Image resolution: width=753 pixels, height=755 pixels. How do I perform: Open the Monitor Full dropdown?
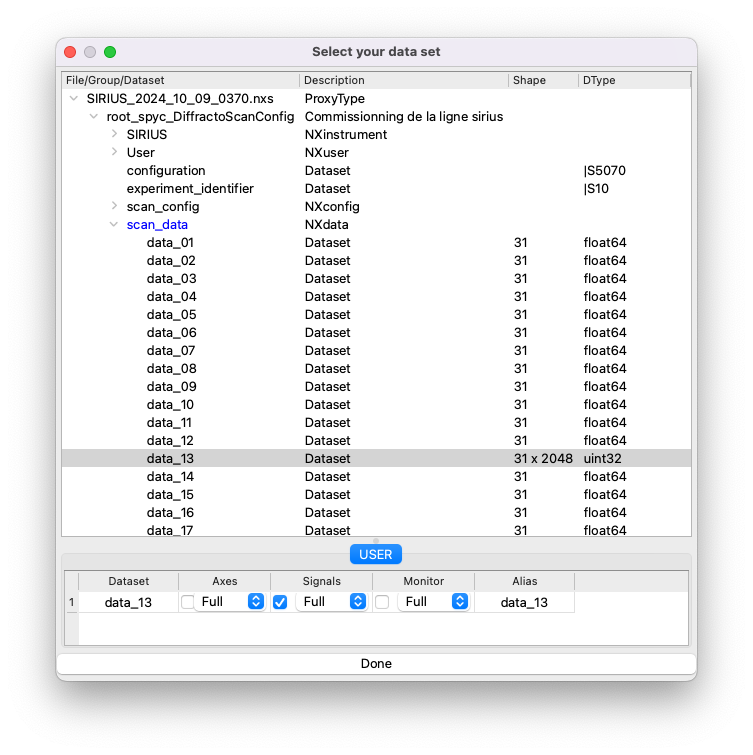tap(434, 602)
